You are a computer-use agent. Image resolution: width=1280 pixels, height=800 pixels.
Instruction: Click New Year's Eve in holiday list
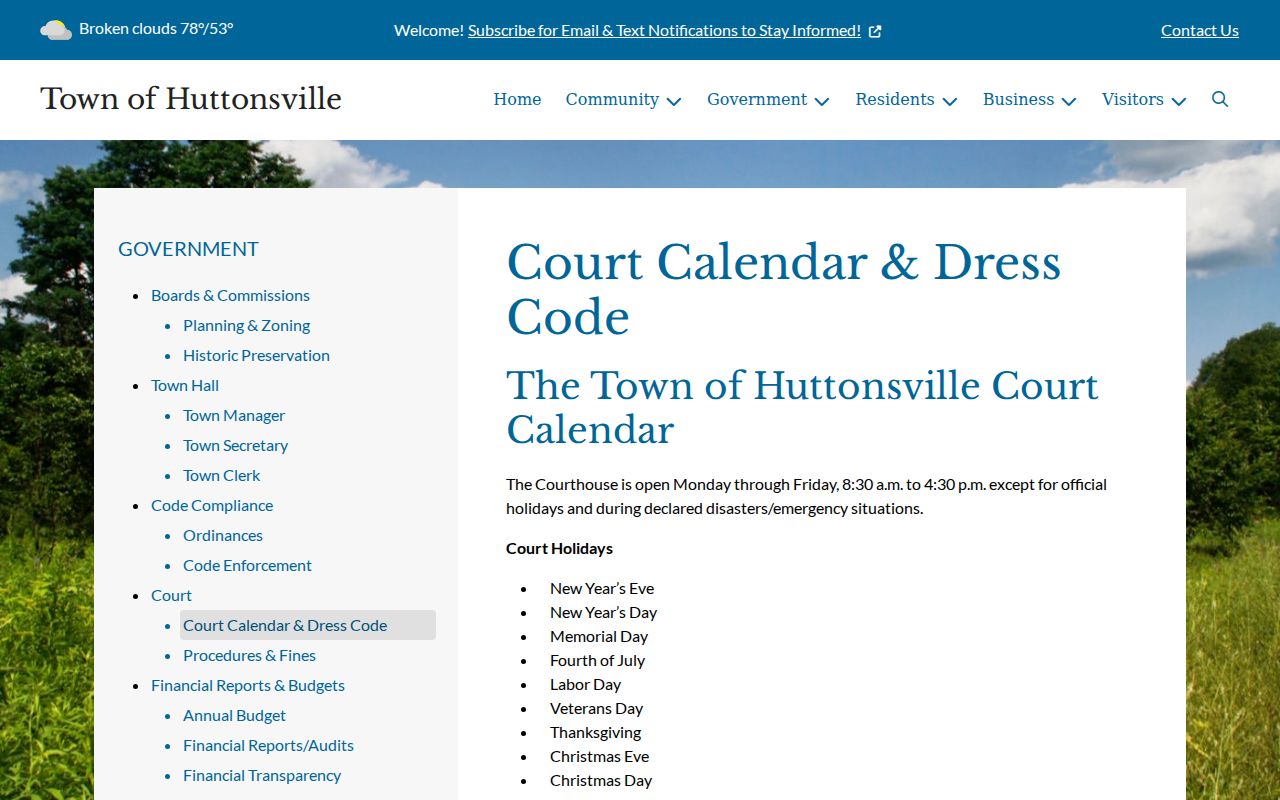coord(602,588)
